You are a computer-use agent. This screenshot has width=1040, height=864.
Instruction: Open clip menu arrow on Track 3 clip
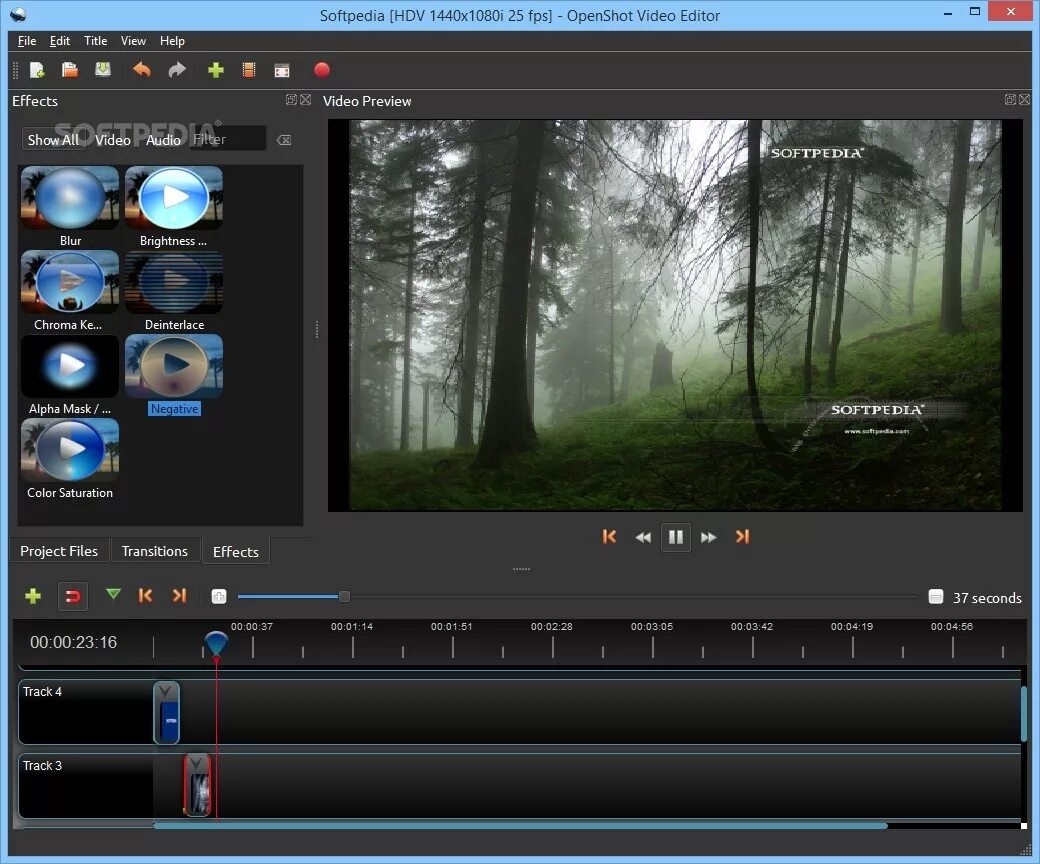[x=196, y=765]
